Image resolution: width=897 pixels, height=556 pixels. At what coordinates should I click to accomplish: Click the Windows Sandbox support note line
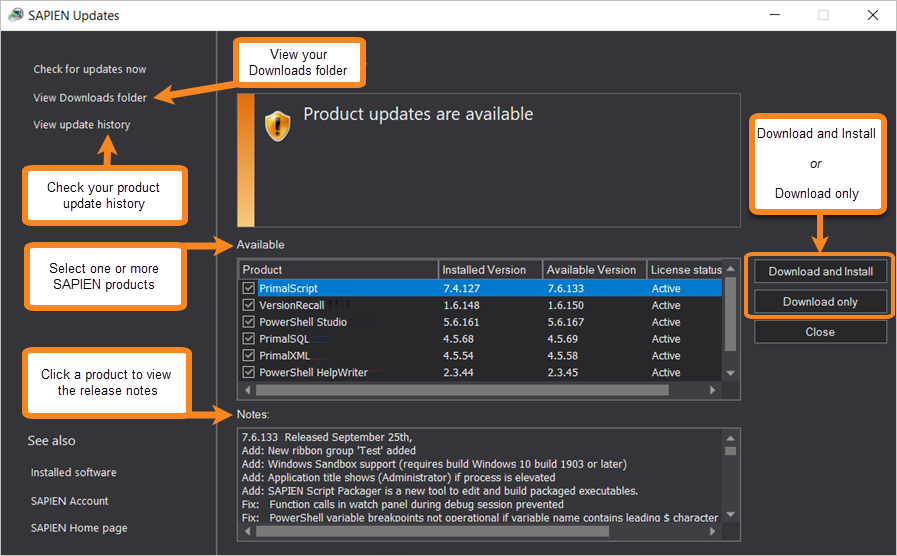click(434, 464)
